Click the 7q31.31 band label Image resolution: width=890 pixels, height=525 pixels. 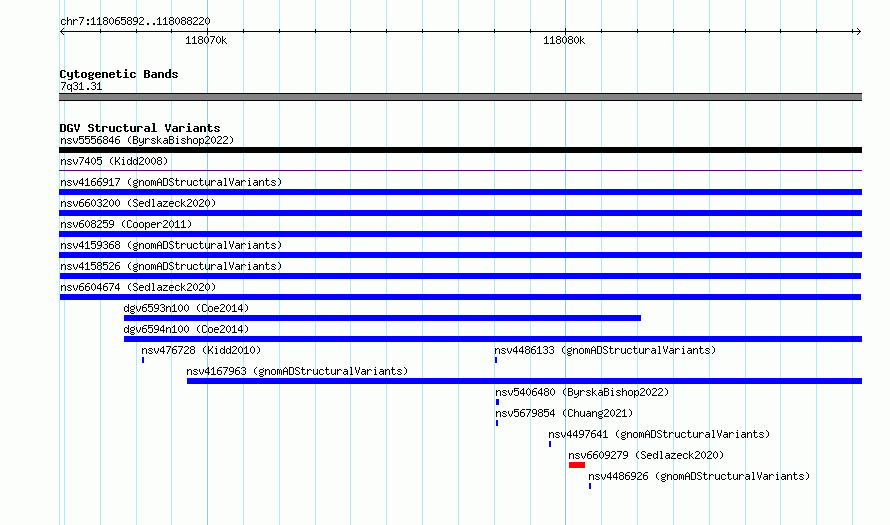[81, 86]
